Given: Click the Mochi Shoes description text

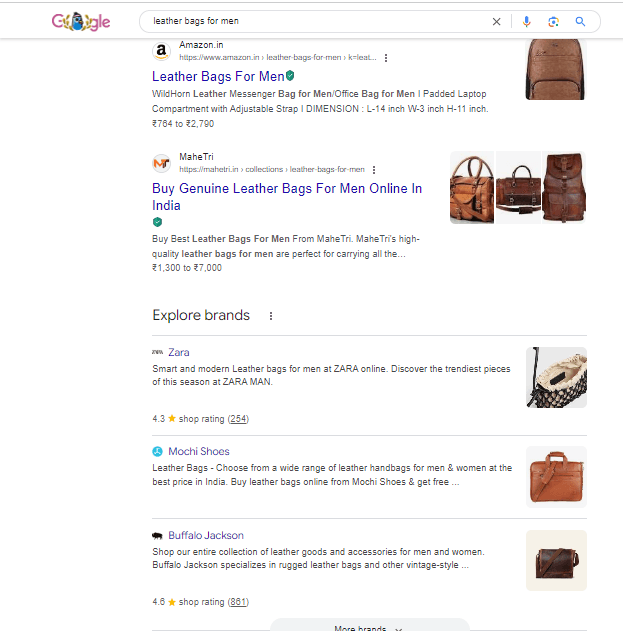Looking at the screenshot, I should point(332,475).
